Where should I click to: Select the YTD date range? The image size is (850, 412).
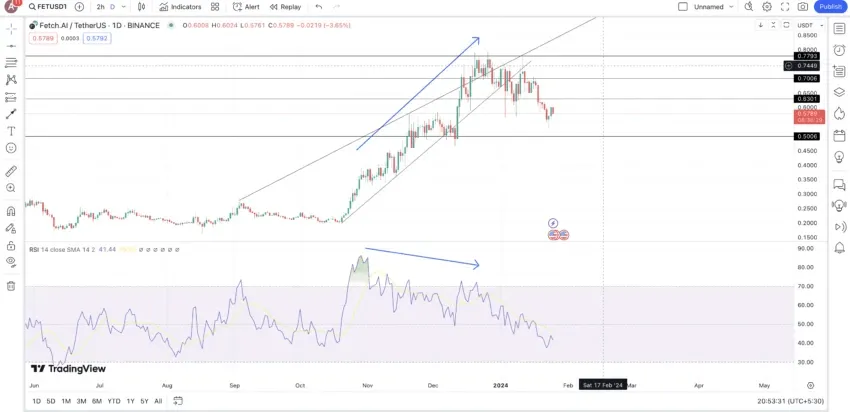point(114,401)
